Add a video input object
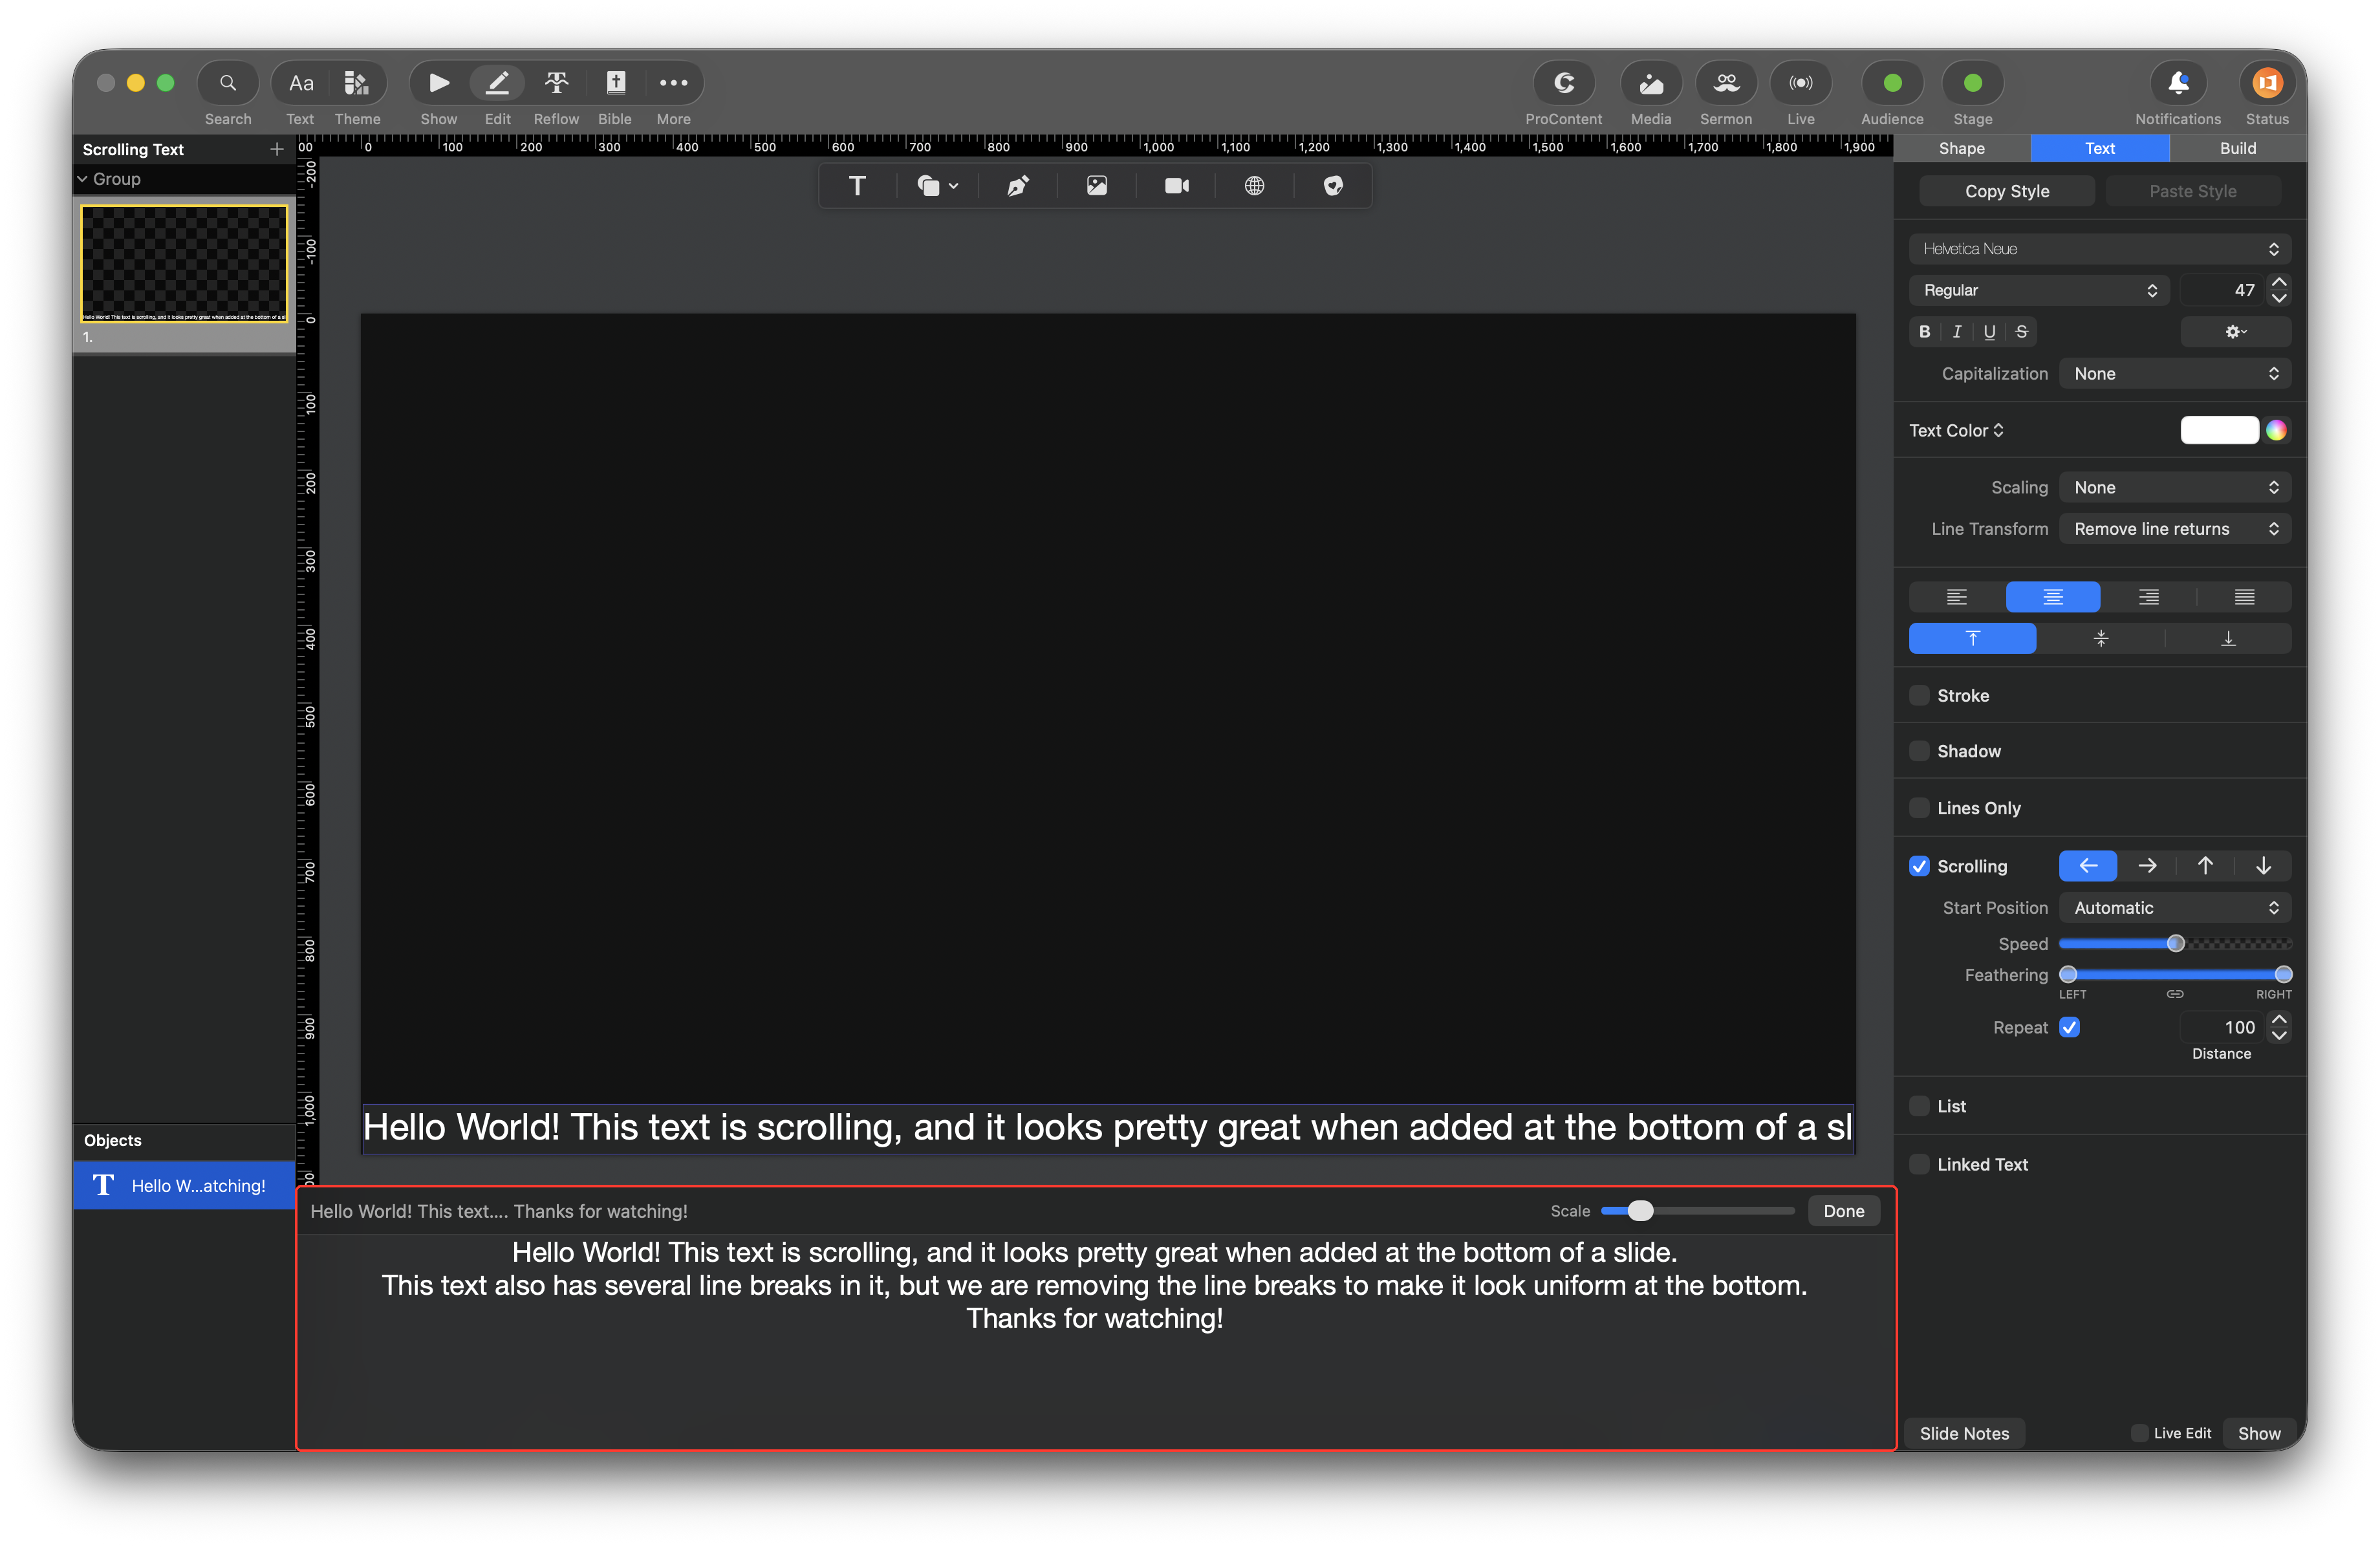Screen dimensions: 2380x1547 1176,186
